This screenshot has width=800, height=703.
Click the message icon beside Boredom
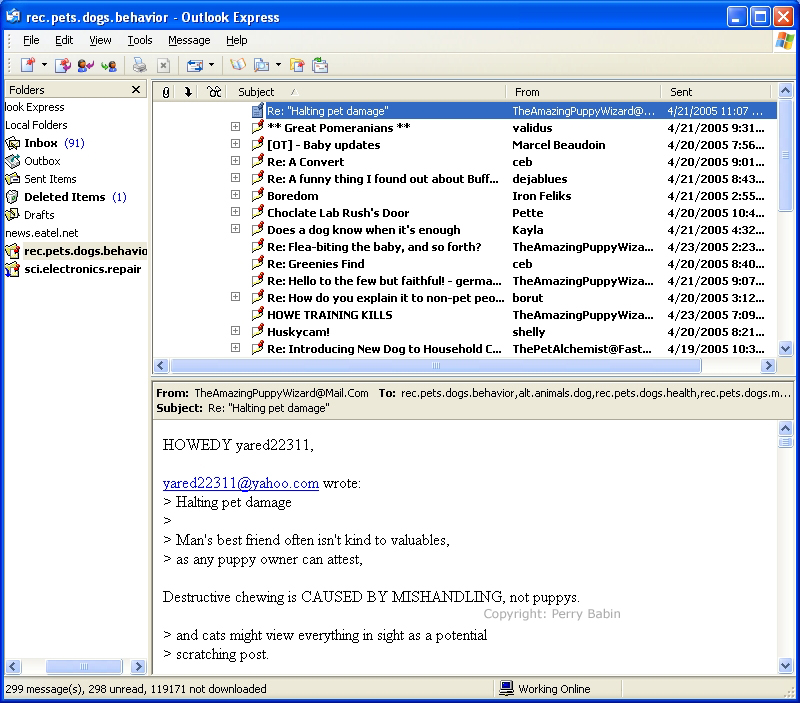pos(258,195)
